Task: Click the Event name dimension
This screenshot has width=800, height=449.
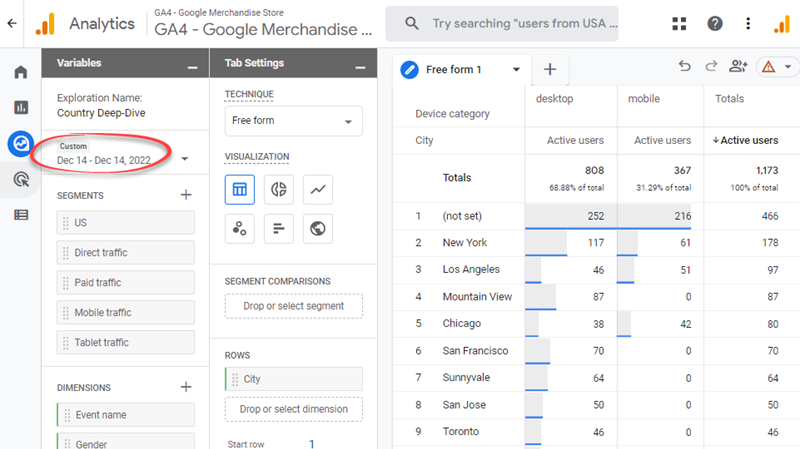Action: click(126, 415)
